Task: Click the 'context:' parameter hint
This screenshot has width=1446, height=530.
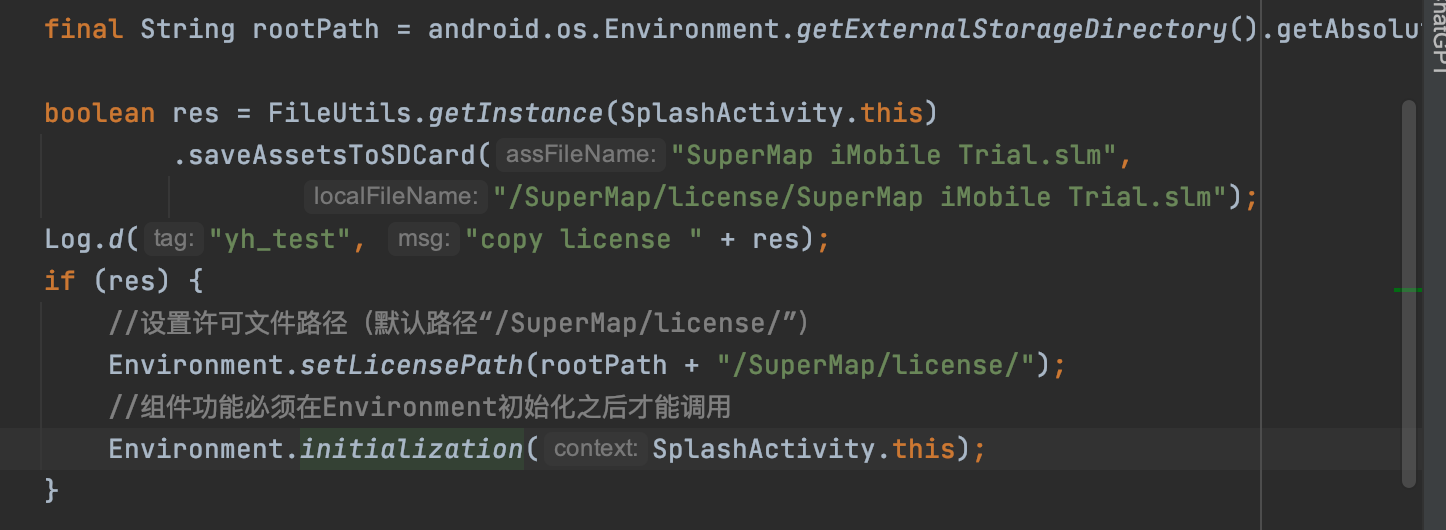Action: (x=596, y=449)
